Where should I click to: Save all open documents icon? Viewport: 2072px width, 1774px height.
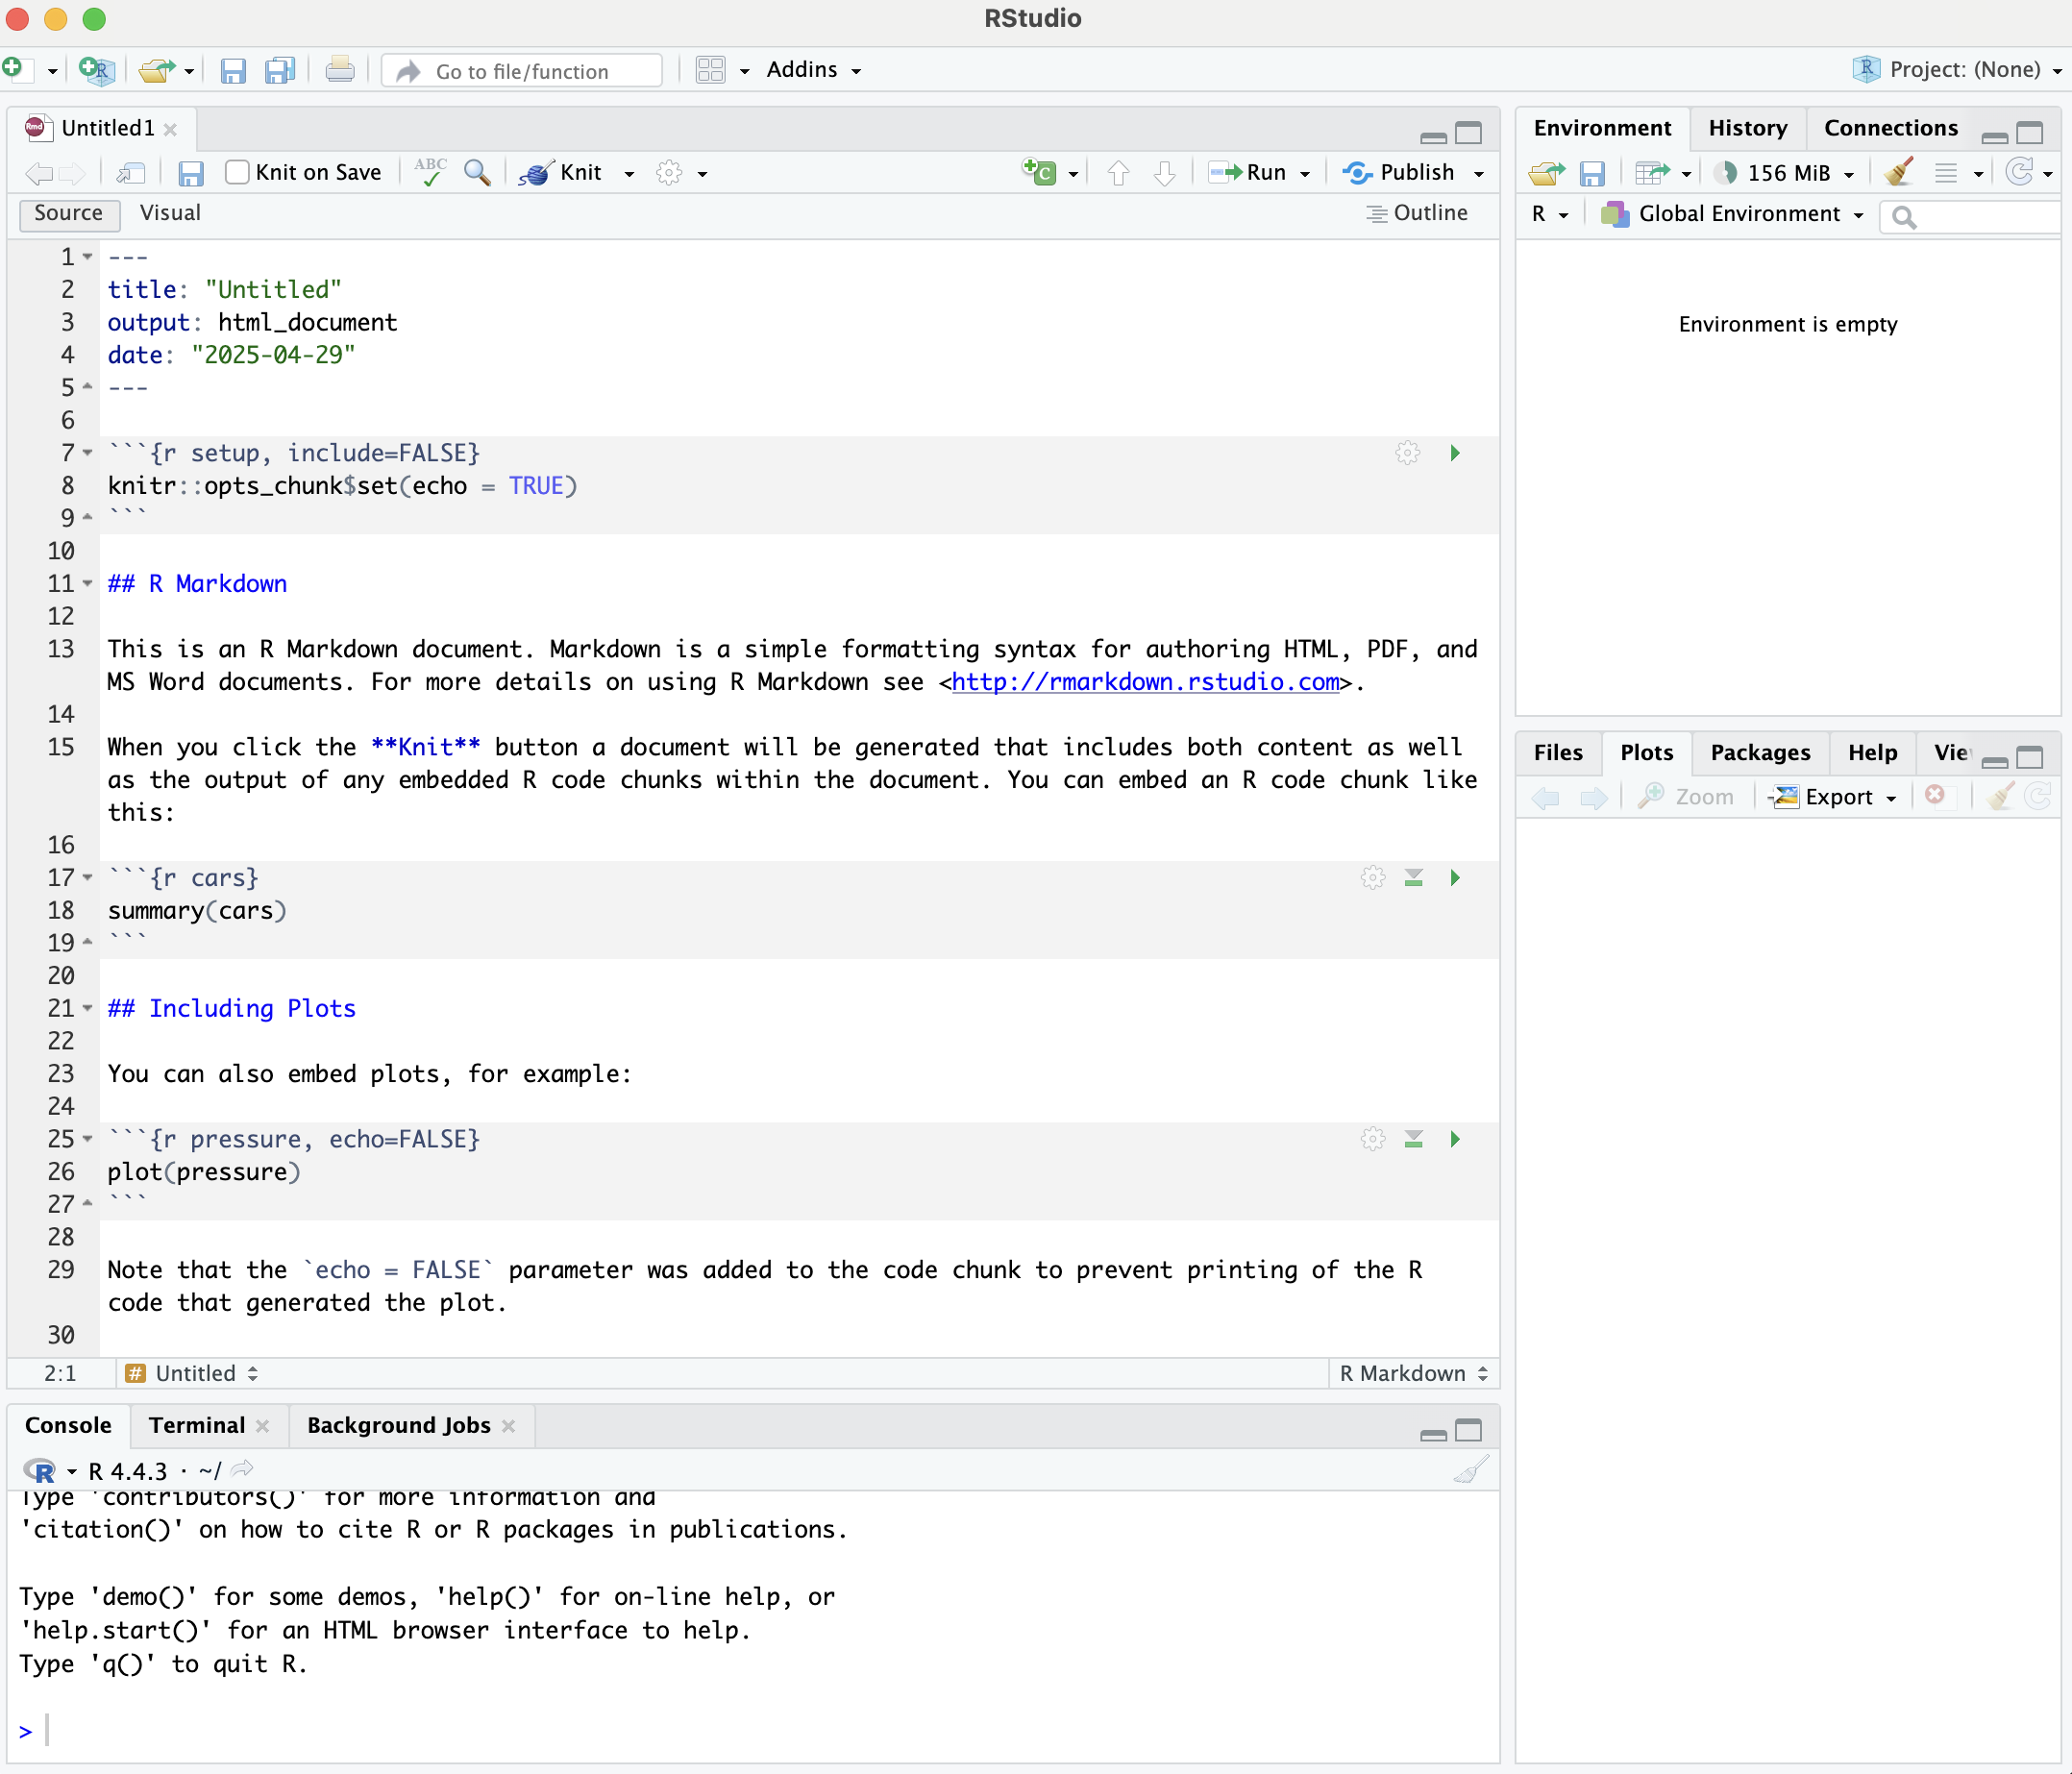pyautogui.click(x=280, y=70)
